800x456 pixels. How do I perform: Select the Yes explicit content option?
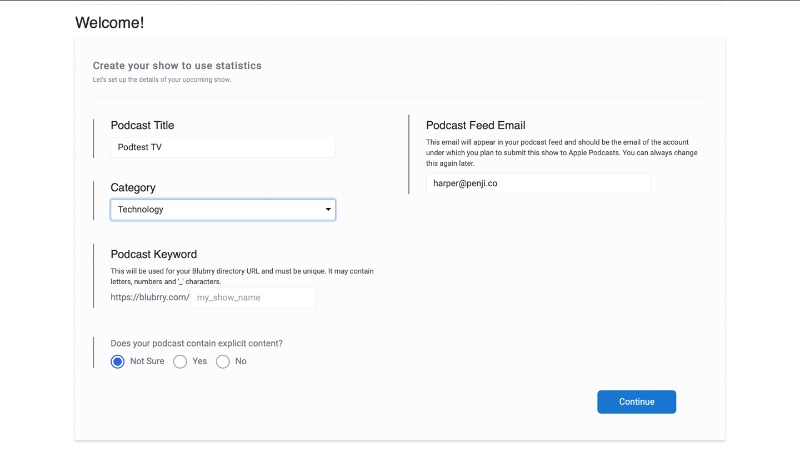180,362
